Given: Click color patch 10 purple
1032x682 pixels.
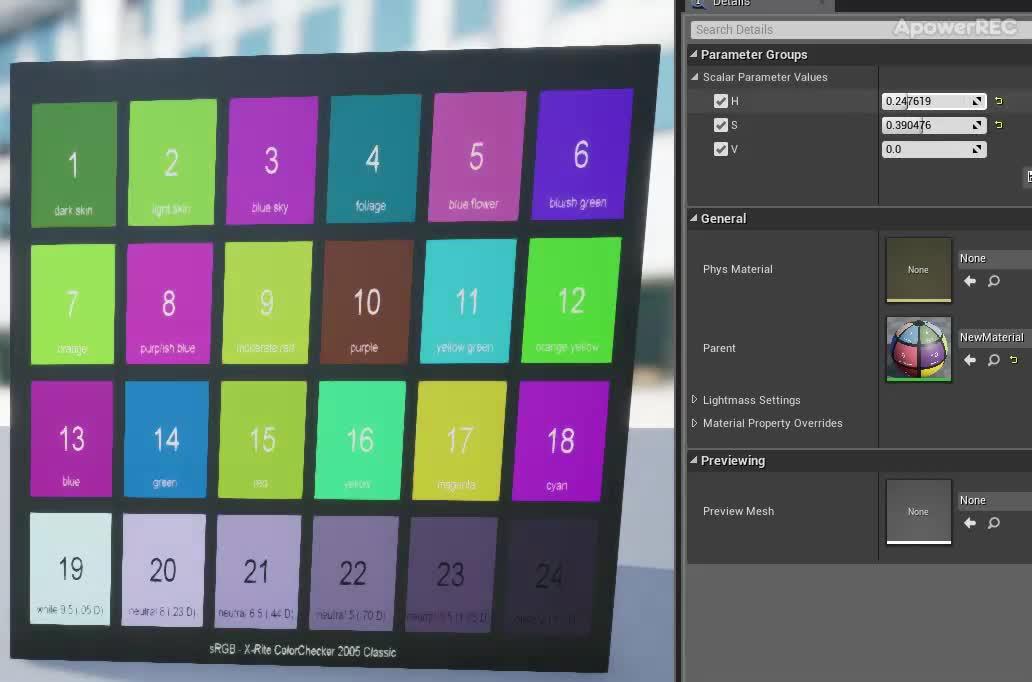Looking at the screenshot, I should click(367, 302).
